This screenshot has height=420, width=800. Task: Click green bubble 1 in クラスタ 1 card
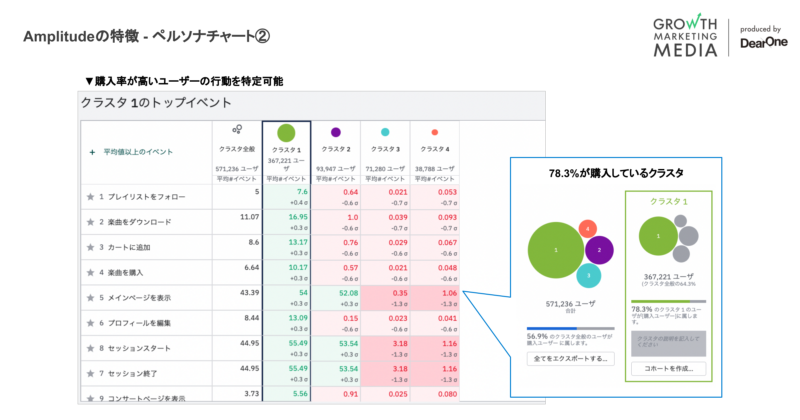(x=658, y=236)
